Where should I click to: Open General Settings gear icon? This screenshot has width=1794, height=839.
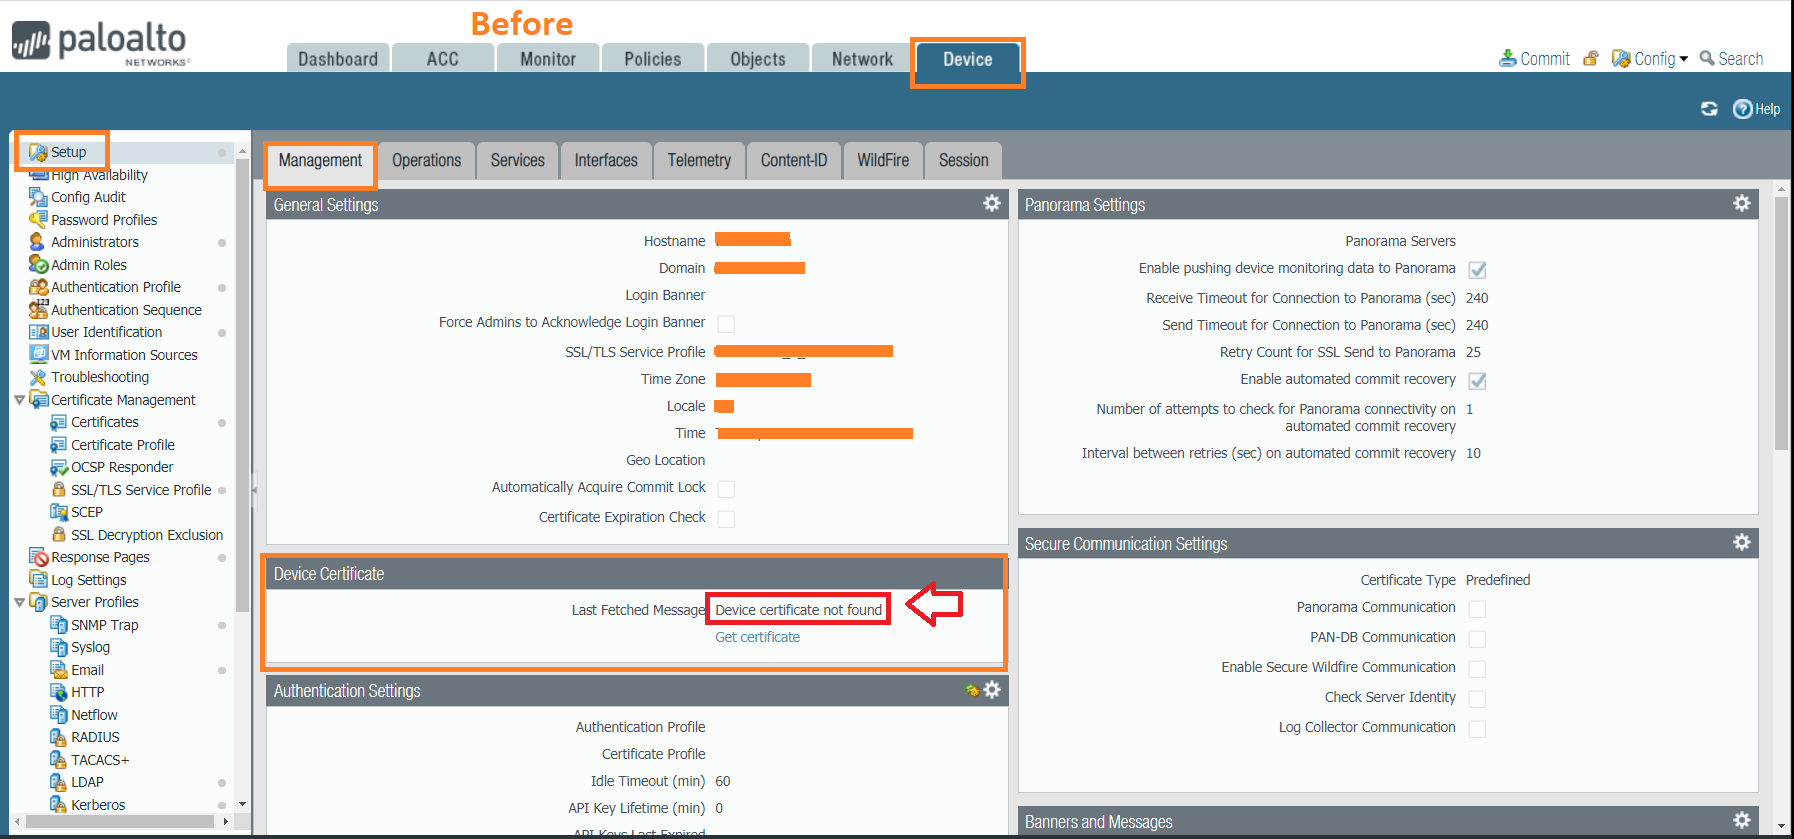[x=991, y=203]
